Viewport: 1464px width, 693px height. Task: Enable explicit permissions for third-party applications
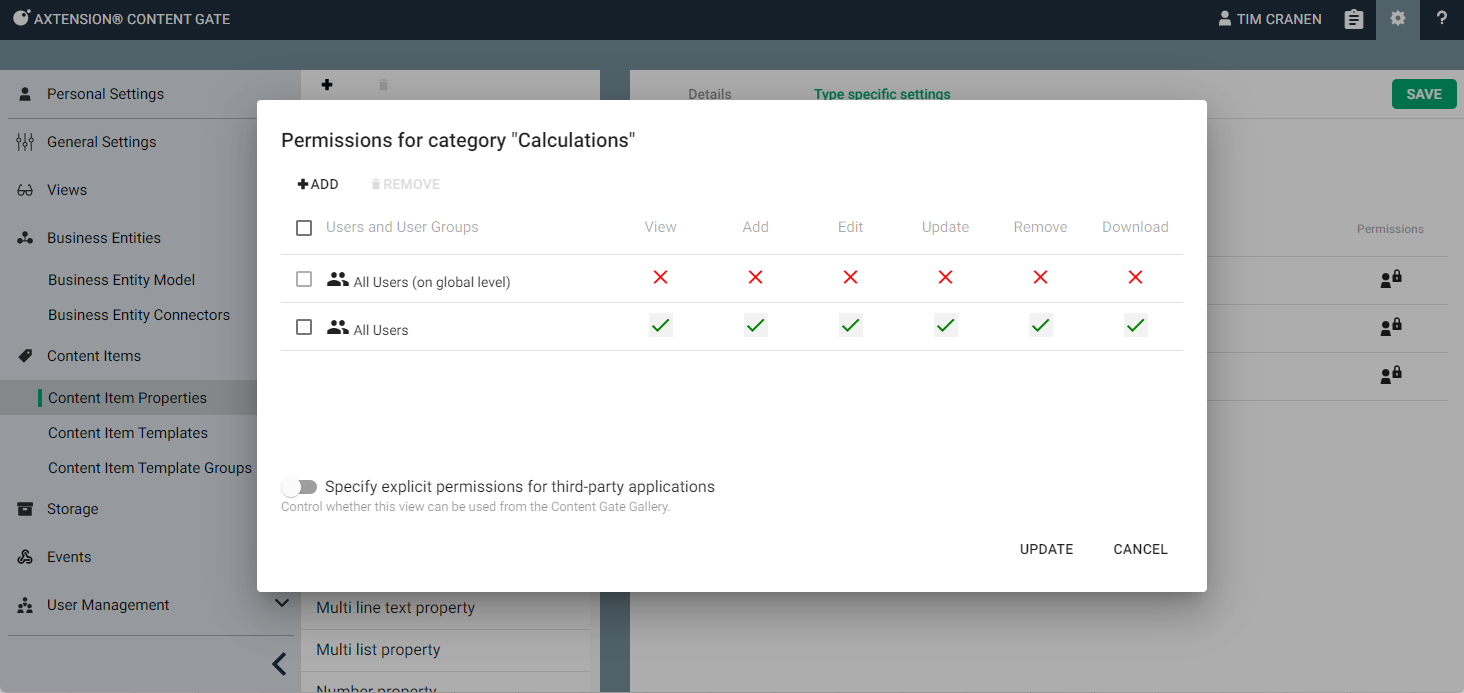(299, 487)
